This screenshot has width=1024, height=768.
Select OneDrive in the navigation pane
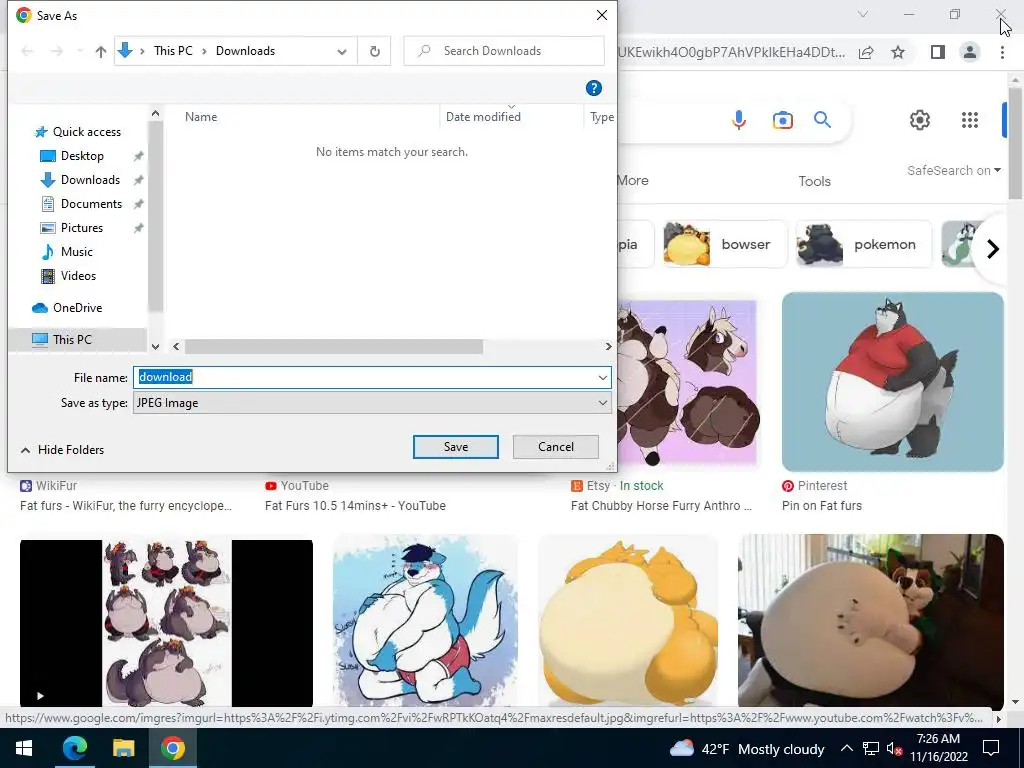[77, 308]
